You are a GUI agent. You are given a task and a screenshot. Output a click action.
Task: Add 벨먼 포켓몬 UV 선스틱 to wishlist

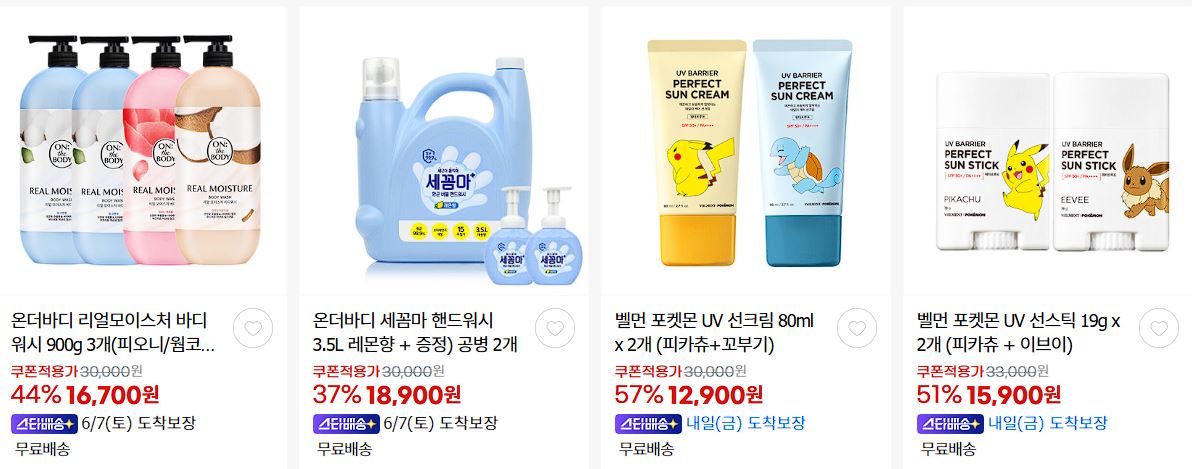1159,328
